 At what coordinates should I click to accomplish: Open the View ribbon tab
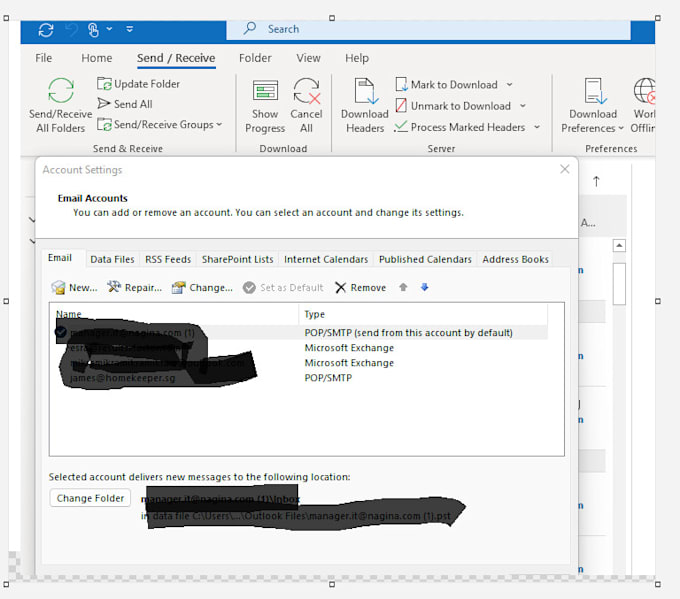pyautogui.click(x=308, y=58)
